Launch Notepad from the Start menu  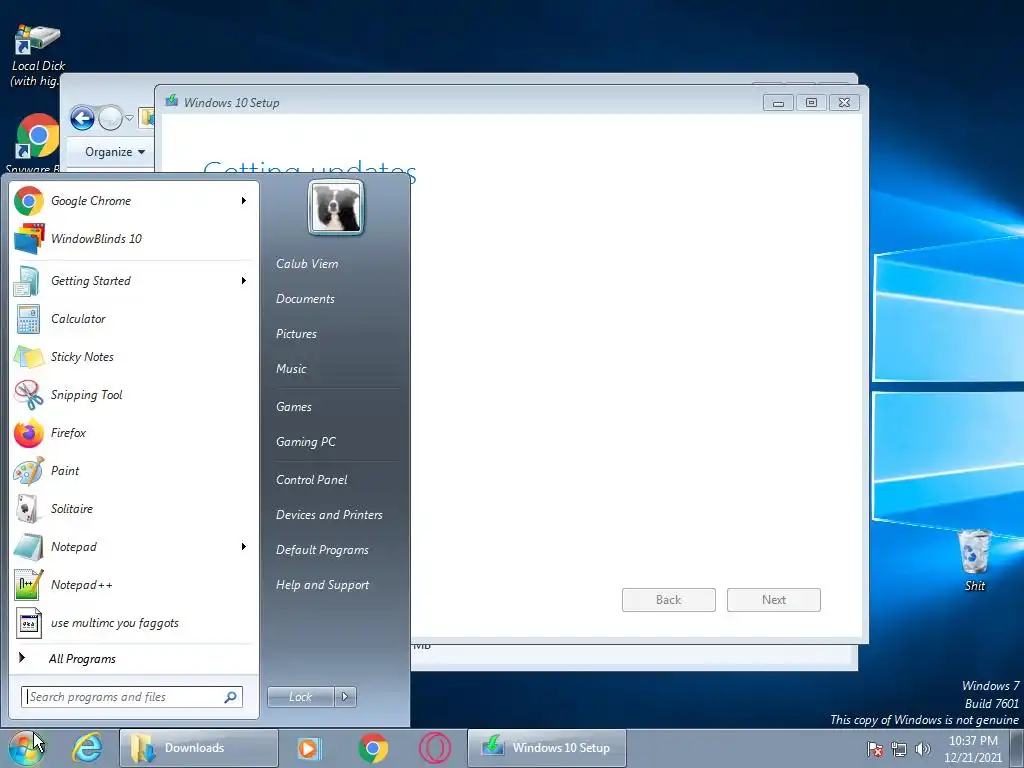tap(131, 547)
